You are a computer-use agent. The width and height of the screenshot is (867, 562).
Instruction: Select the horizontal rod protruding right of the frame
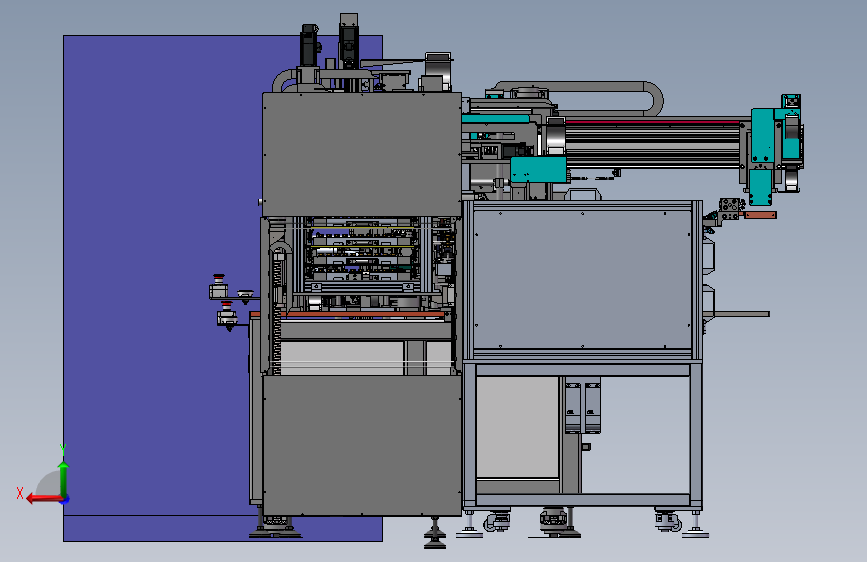tap(737, 314)
